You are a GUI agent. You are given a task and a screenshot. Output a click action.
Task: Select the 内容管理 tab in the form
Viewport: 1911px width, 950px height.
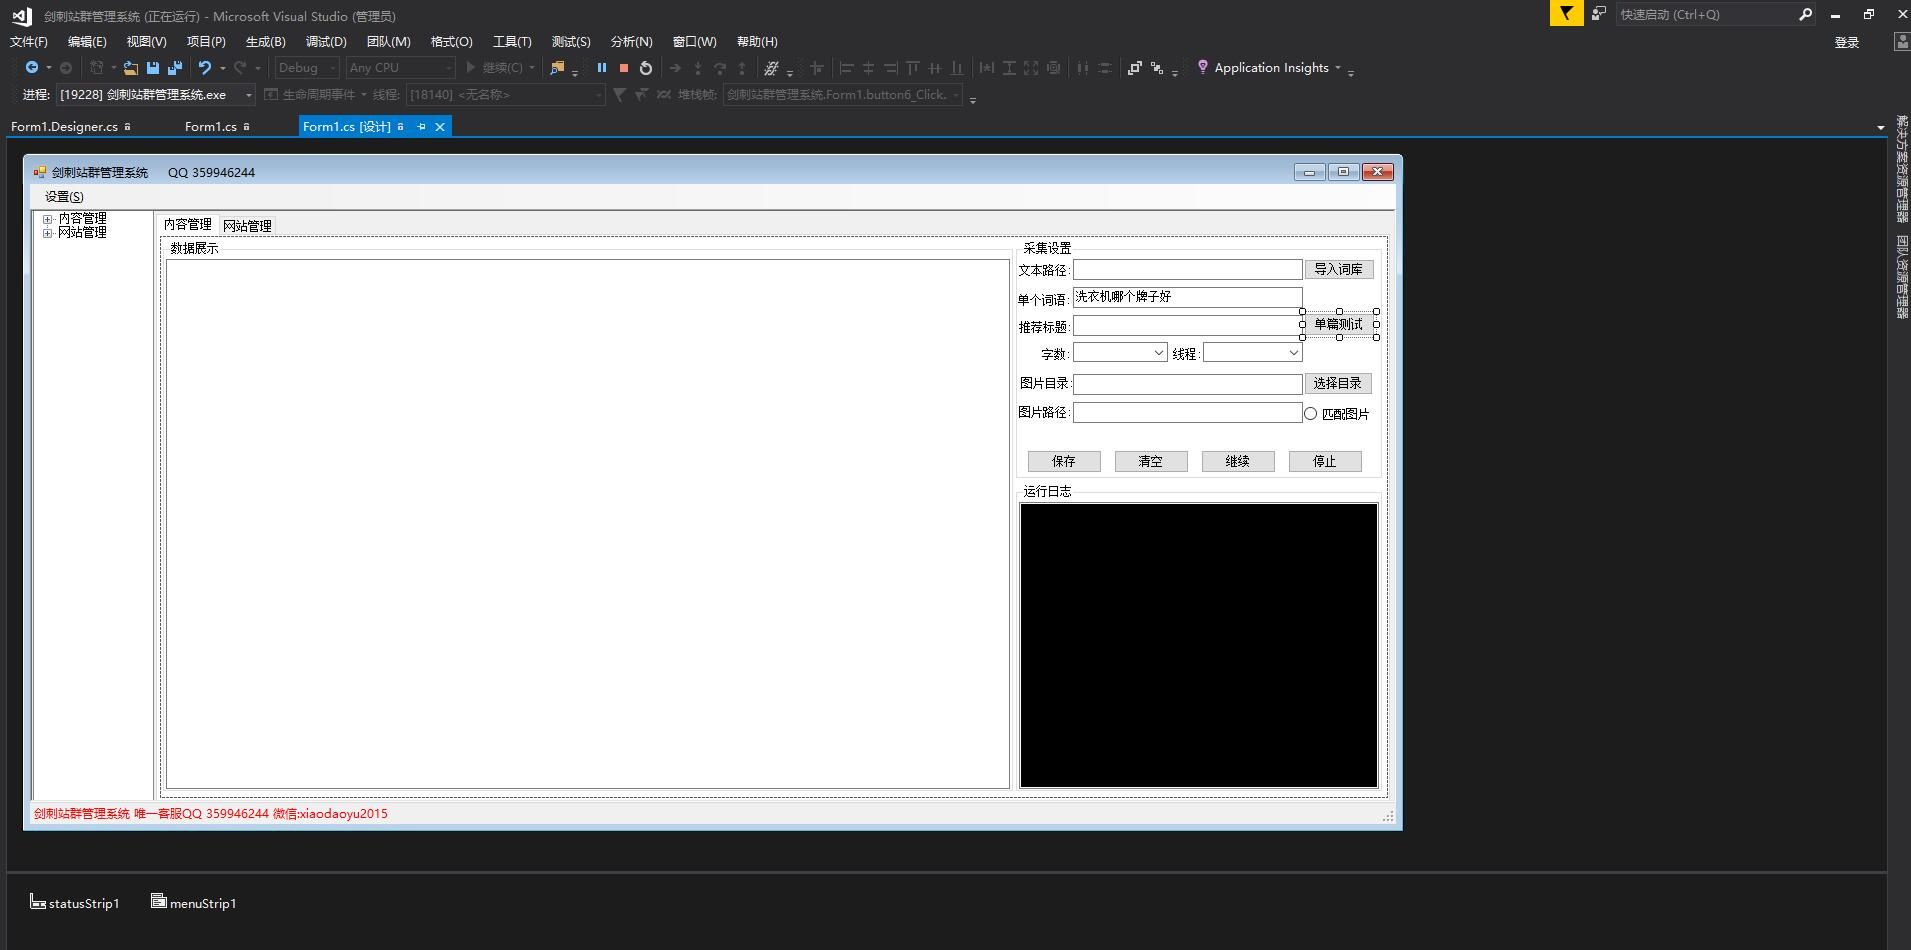[x=188, y=224]
